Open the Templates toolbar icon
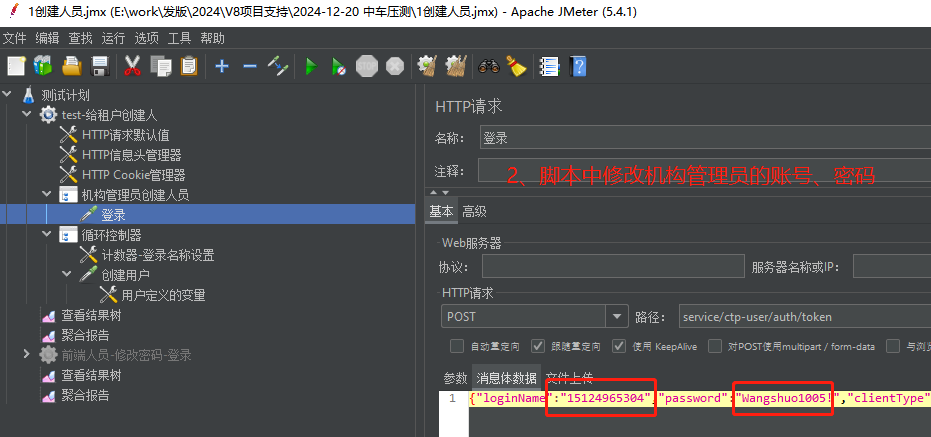 click(43, 65)
